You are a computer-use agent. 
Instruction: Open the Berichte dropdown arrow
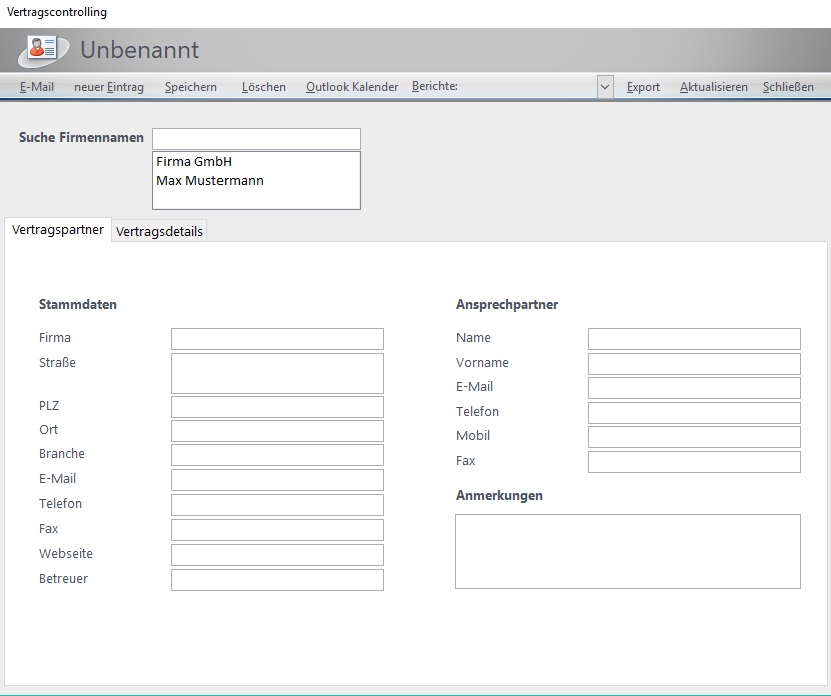(x=605, y=87)
